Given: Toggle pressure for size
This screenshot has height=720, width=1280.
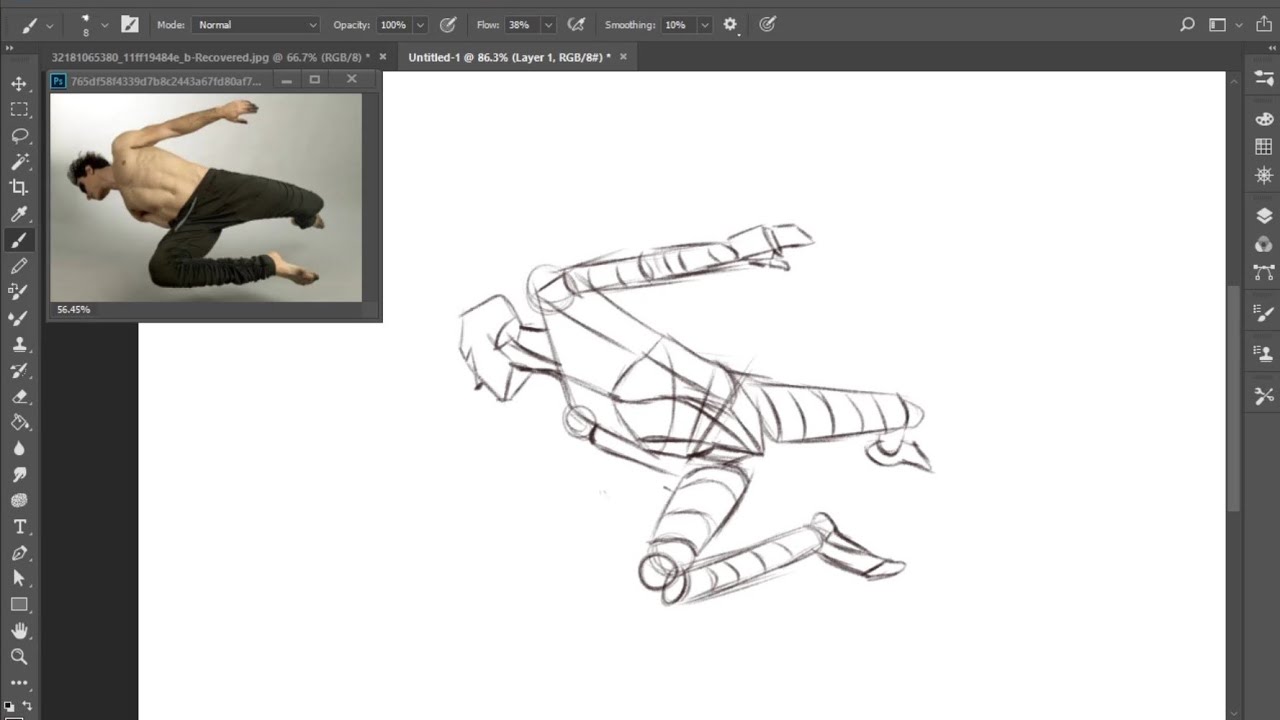Looking at the screenshot, I should pos(767,24).
